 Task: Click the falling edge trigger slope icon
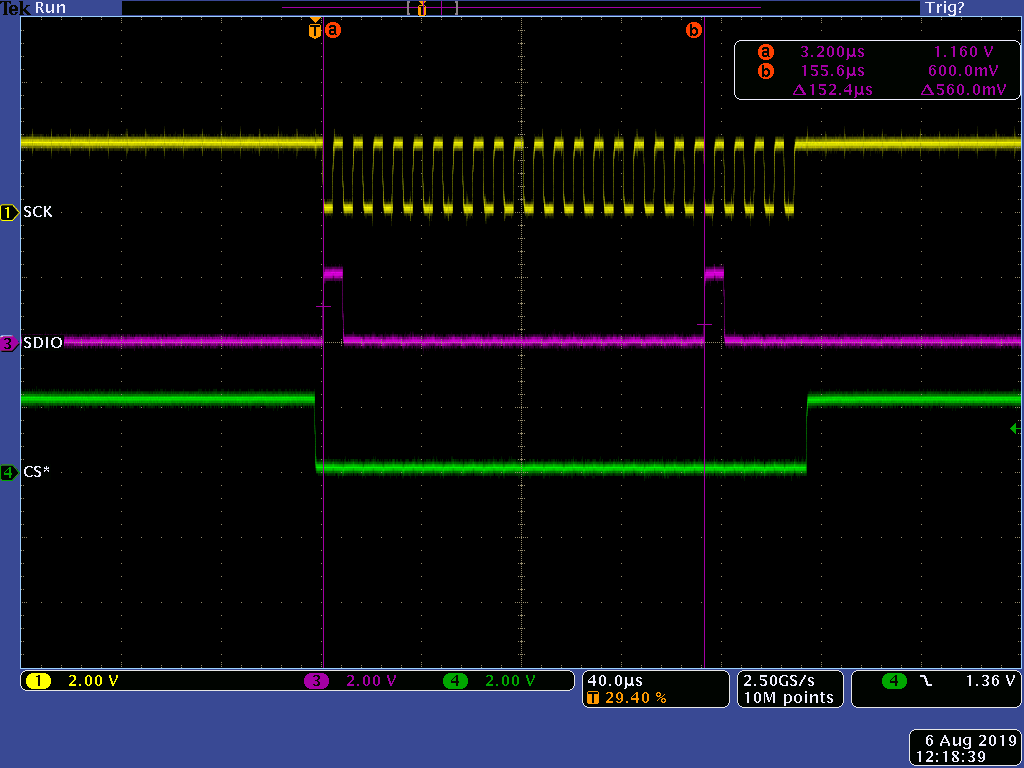[x=926, y=681]
